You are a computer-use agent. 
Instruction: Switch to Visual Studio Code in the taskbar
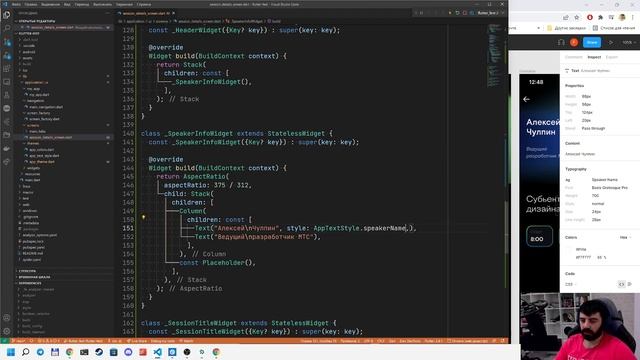click(x=158, y=352)
